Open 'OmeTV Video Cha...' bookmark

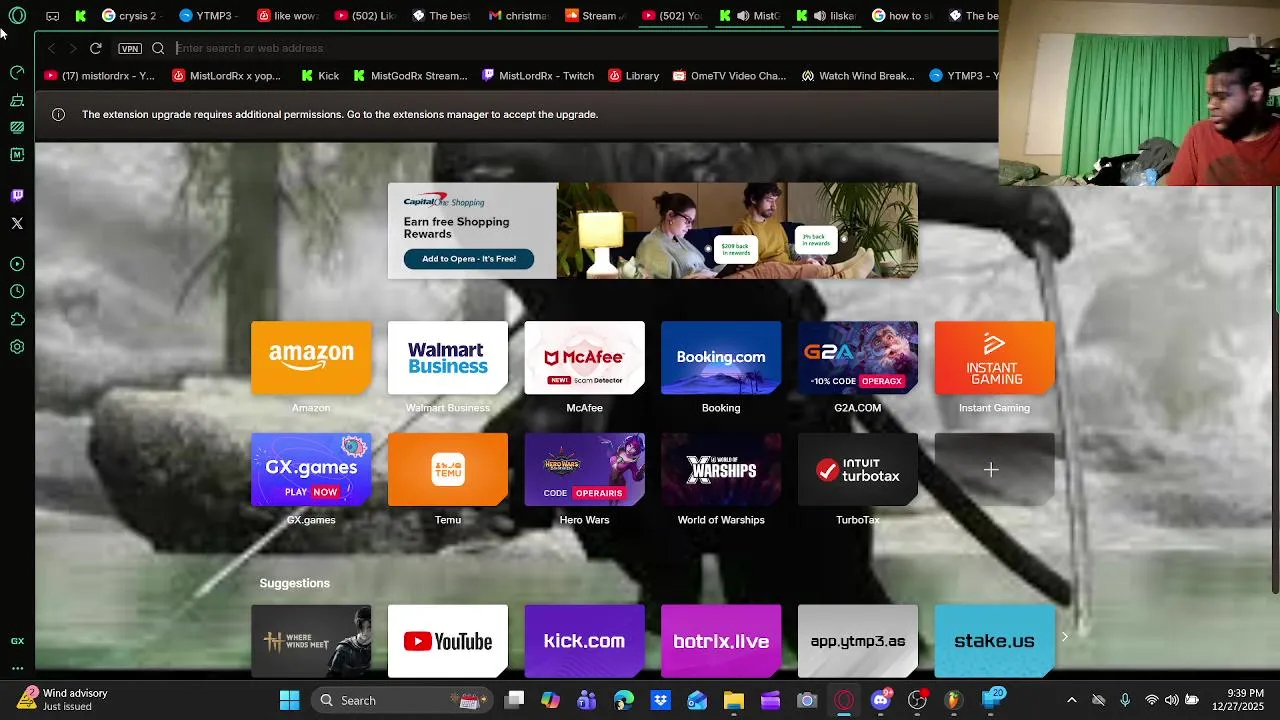[x=729, y=76]
